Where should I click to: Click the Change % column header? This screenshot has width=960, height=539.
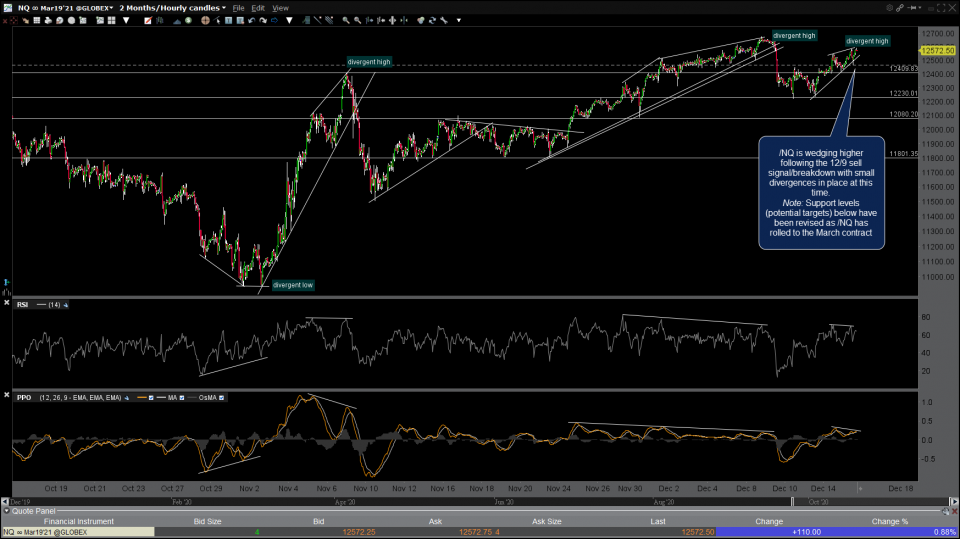click(890, 521)
